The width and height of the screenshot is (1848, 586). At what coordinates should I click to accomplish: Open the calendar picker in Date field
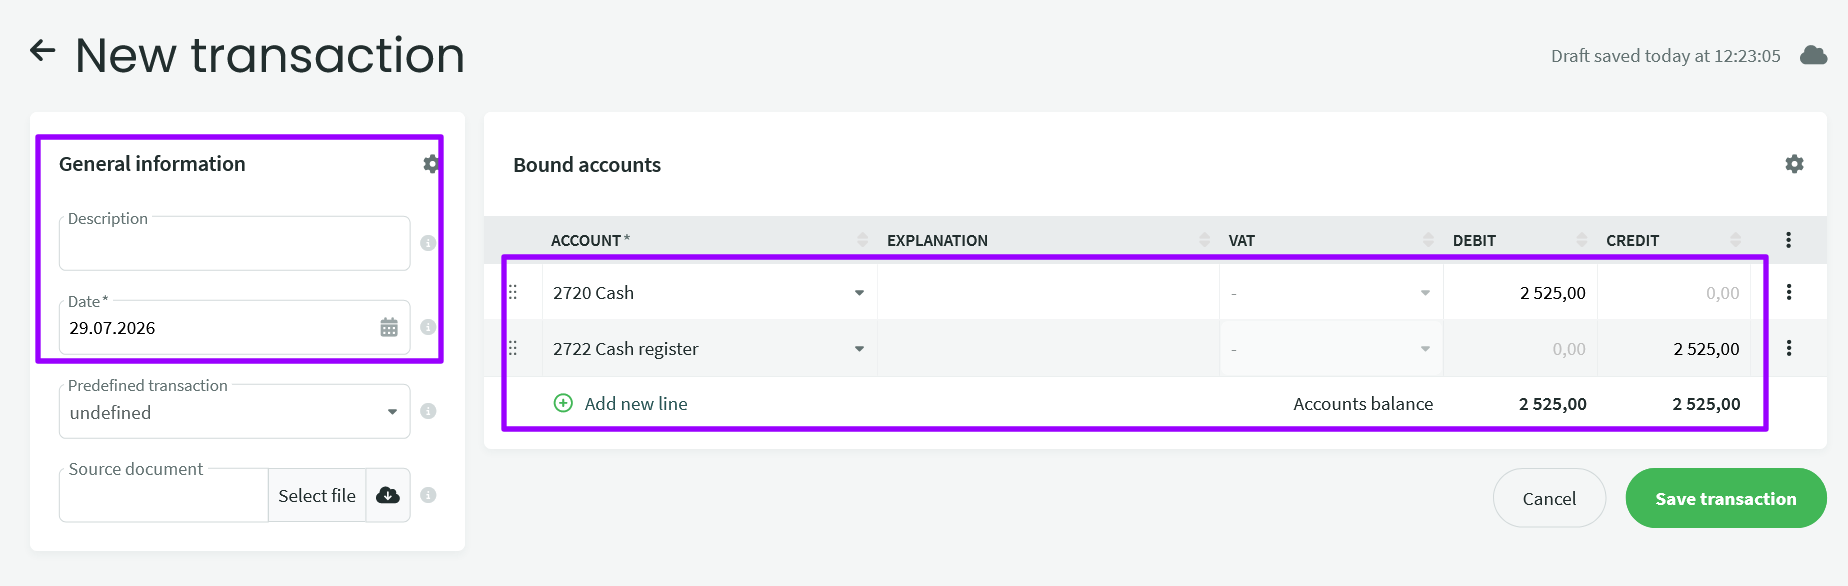[x=389, y=327]
